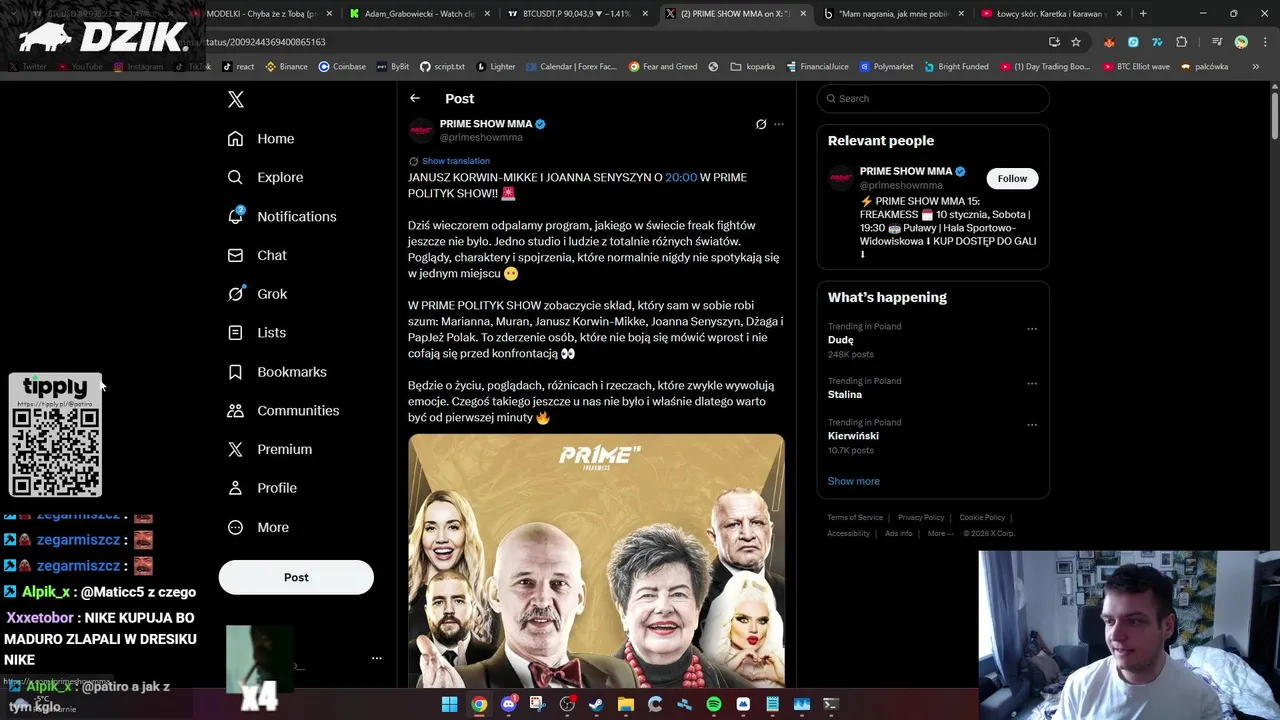This screenshot has width=1280, height=720.
Task: Click the PRIME SHOW MMA avatar on the post
Action: tap(421, 130)
